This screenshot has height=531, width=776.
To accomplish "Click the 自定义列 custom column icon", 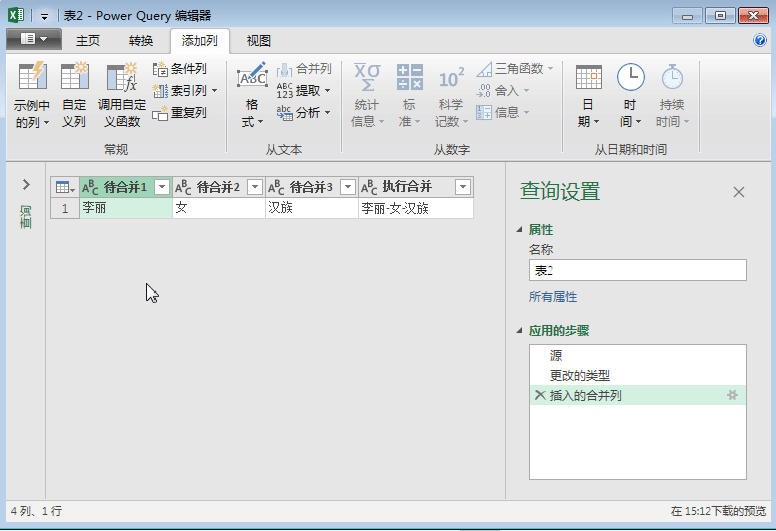I will pos(74,78).
